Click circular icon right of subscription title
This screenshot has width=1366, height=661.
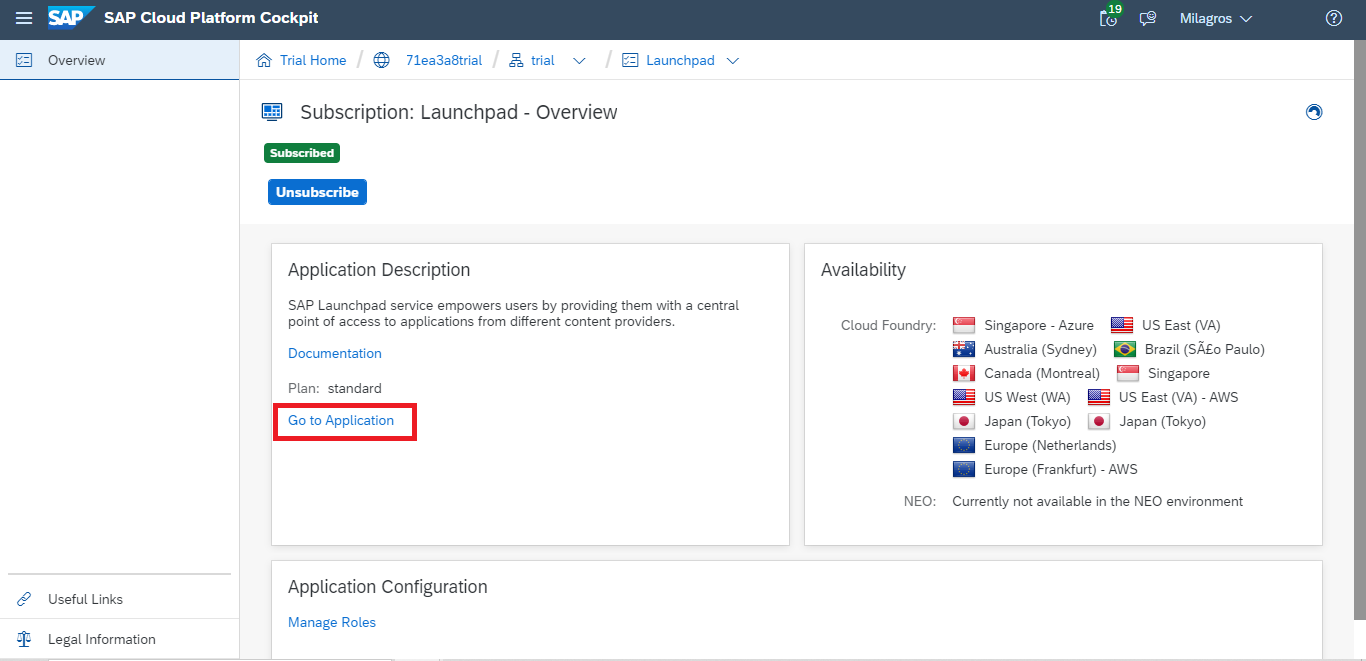coord(1314,112)
